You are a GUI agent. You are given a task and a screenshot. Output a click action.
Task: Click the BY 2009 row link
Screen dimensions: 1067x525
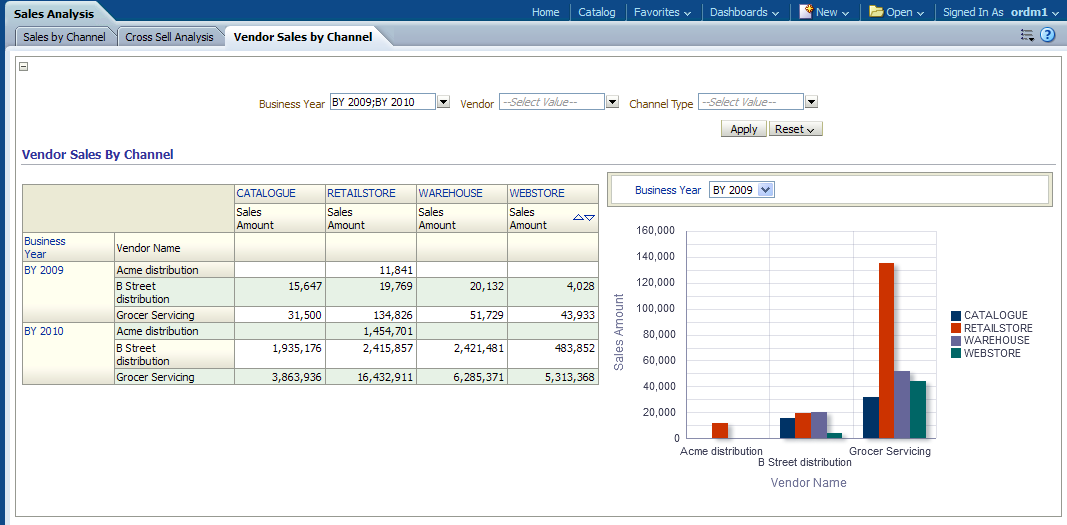tap(44, 270)
